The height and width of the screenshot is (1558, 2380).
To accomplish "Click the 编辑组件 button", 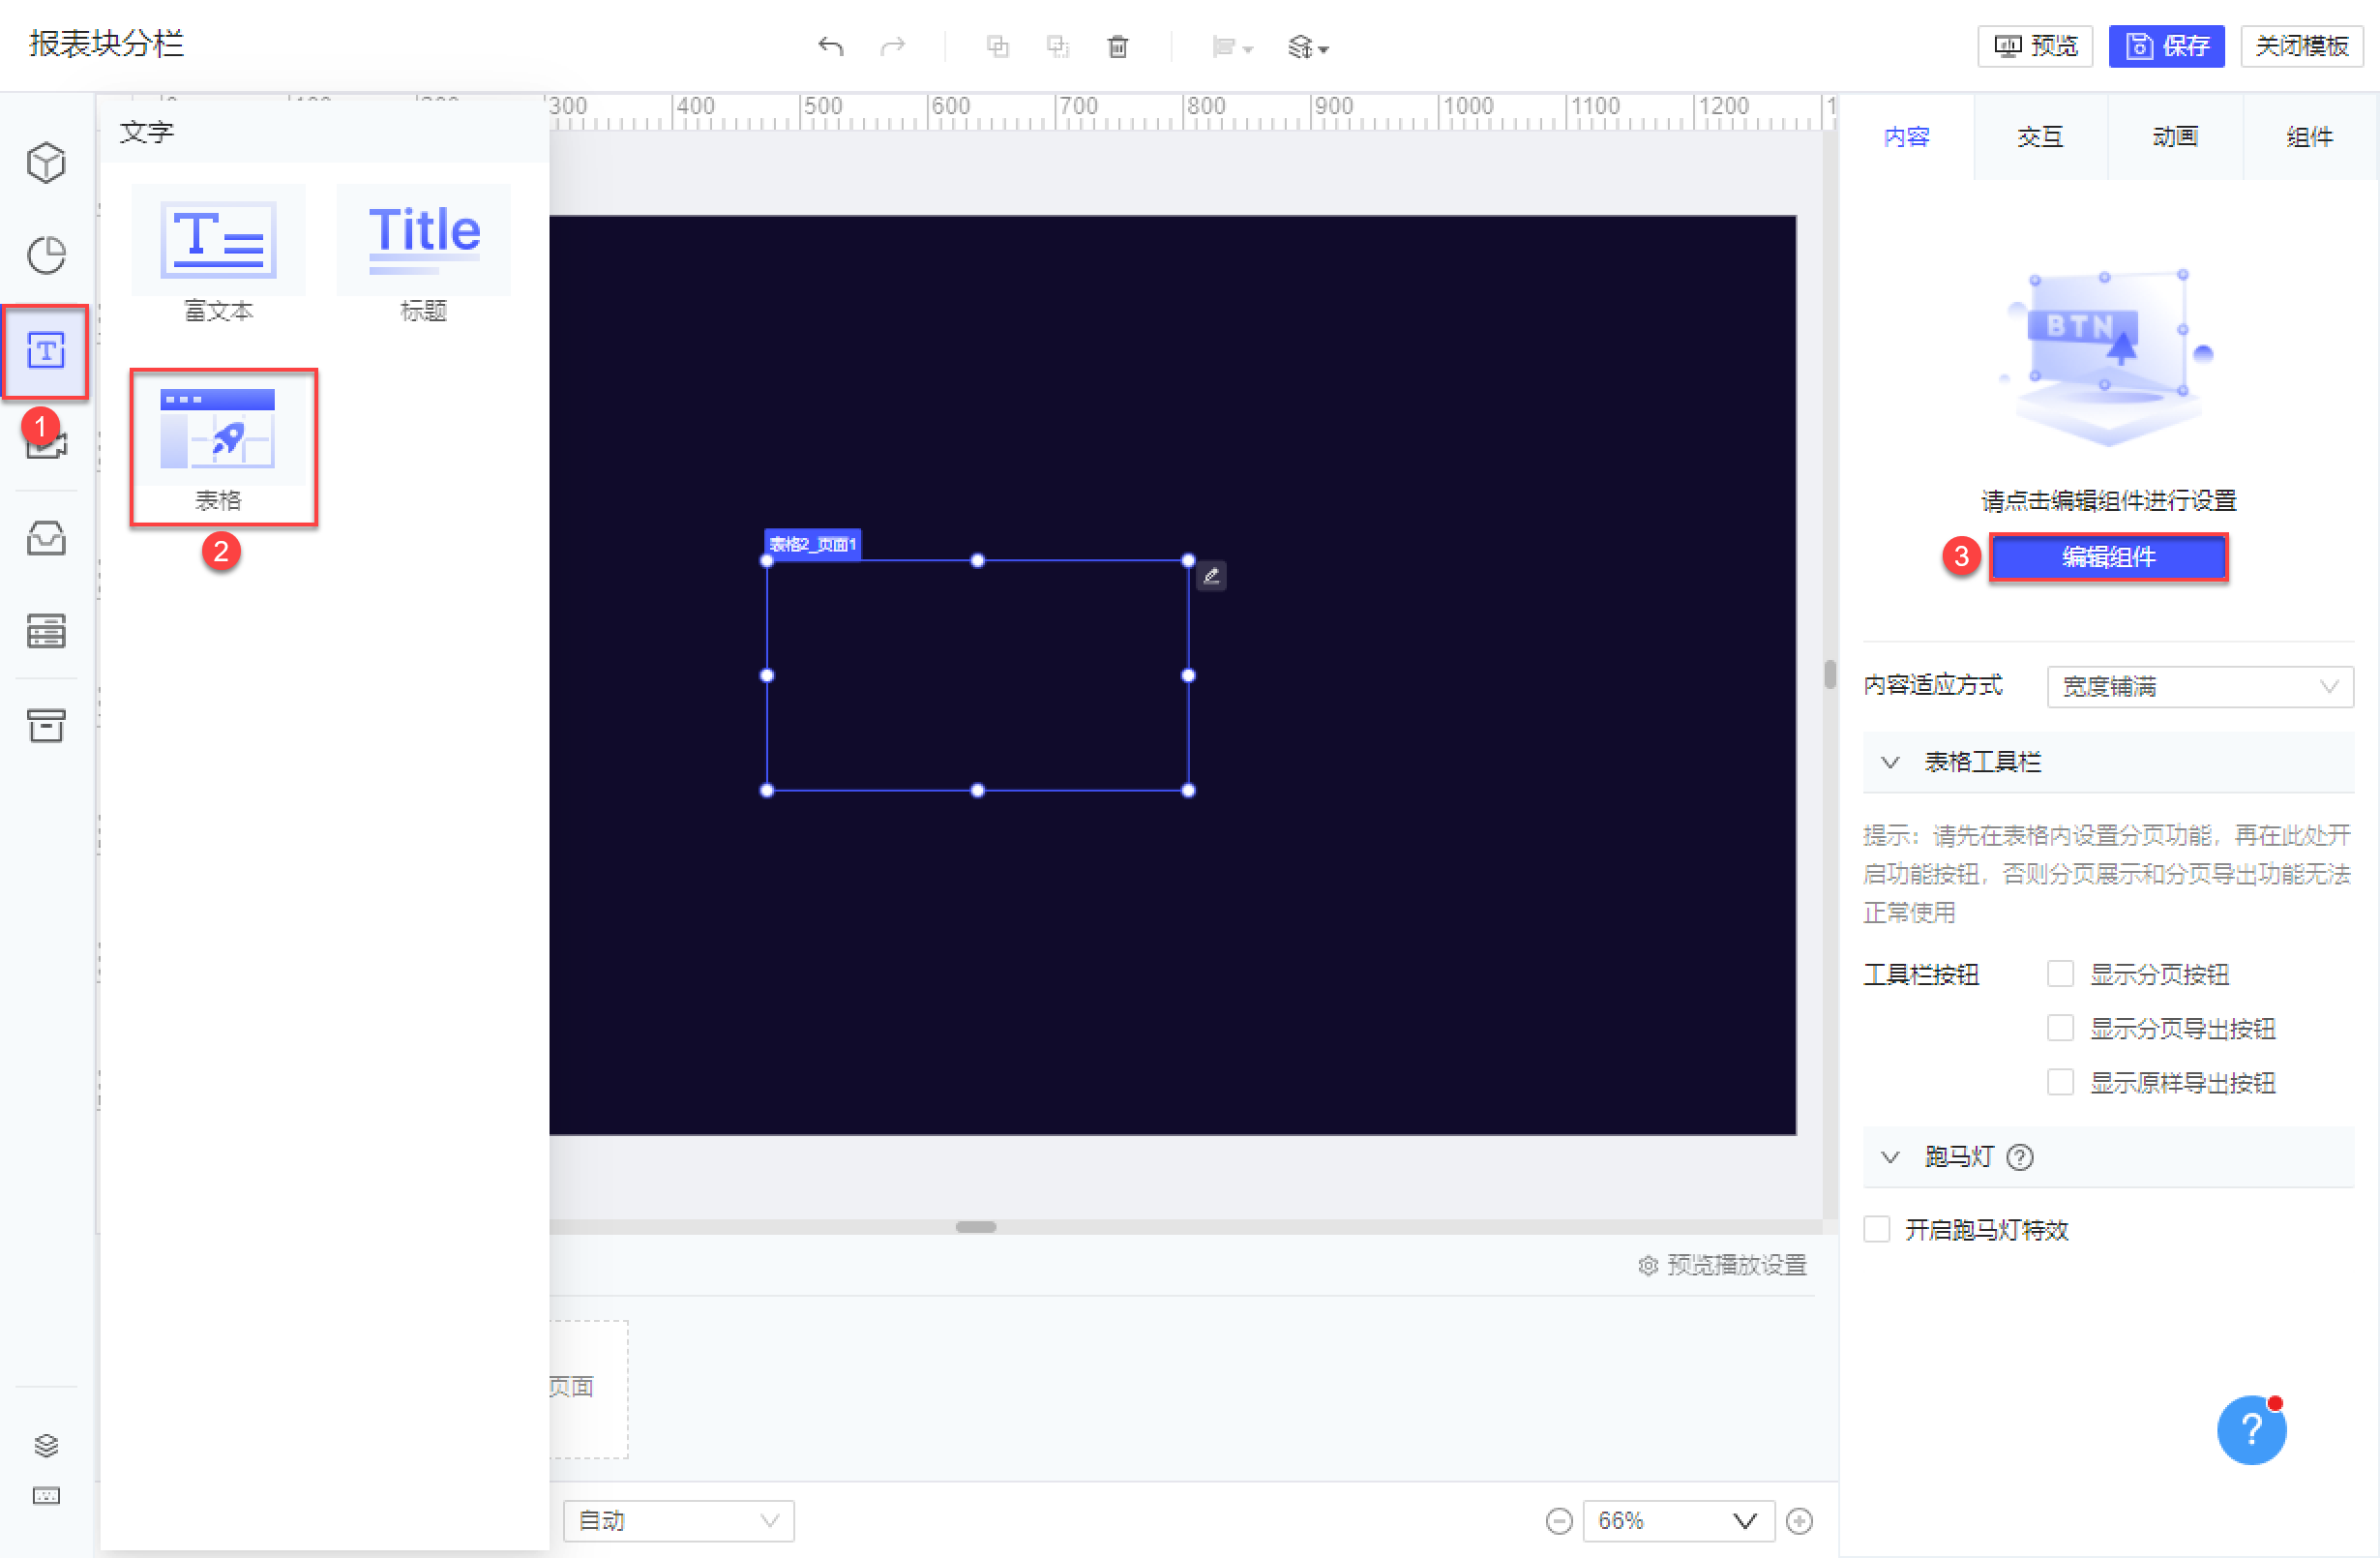I will point(2108,557).
